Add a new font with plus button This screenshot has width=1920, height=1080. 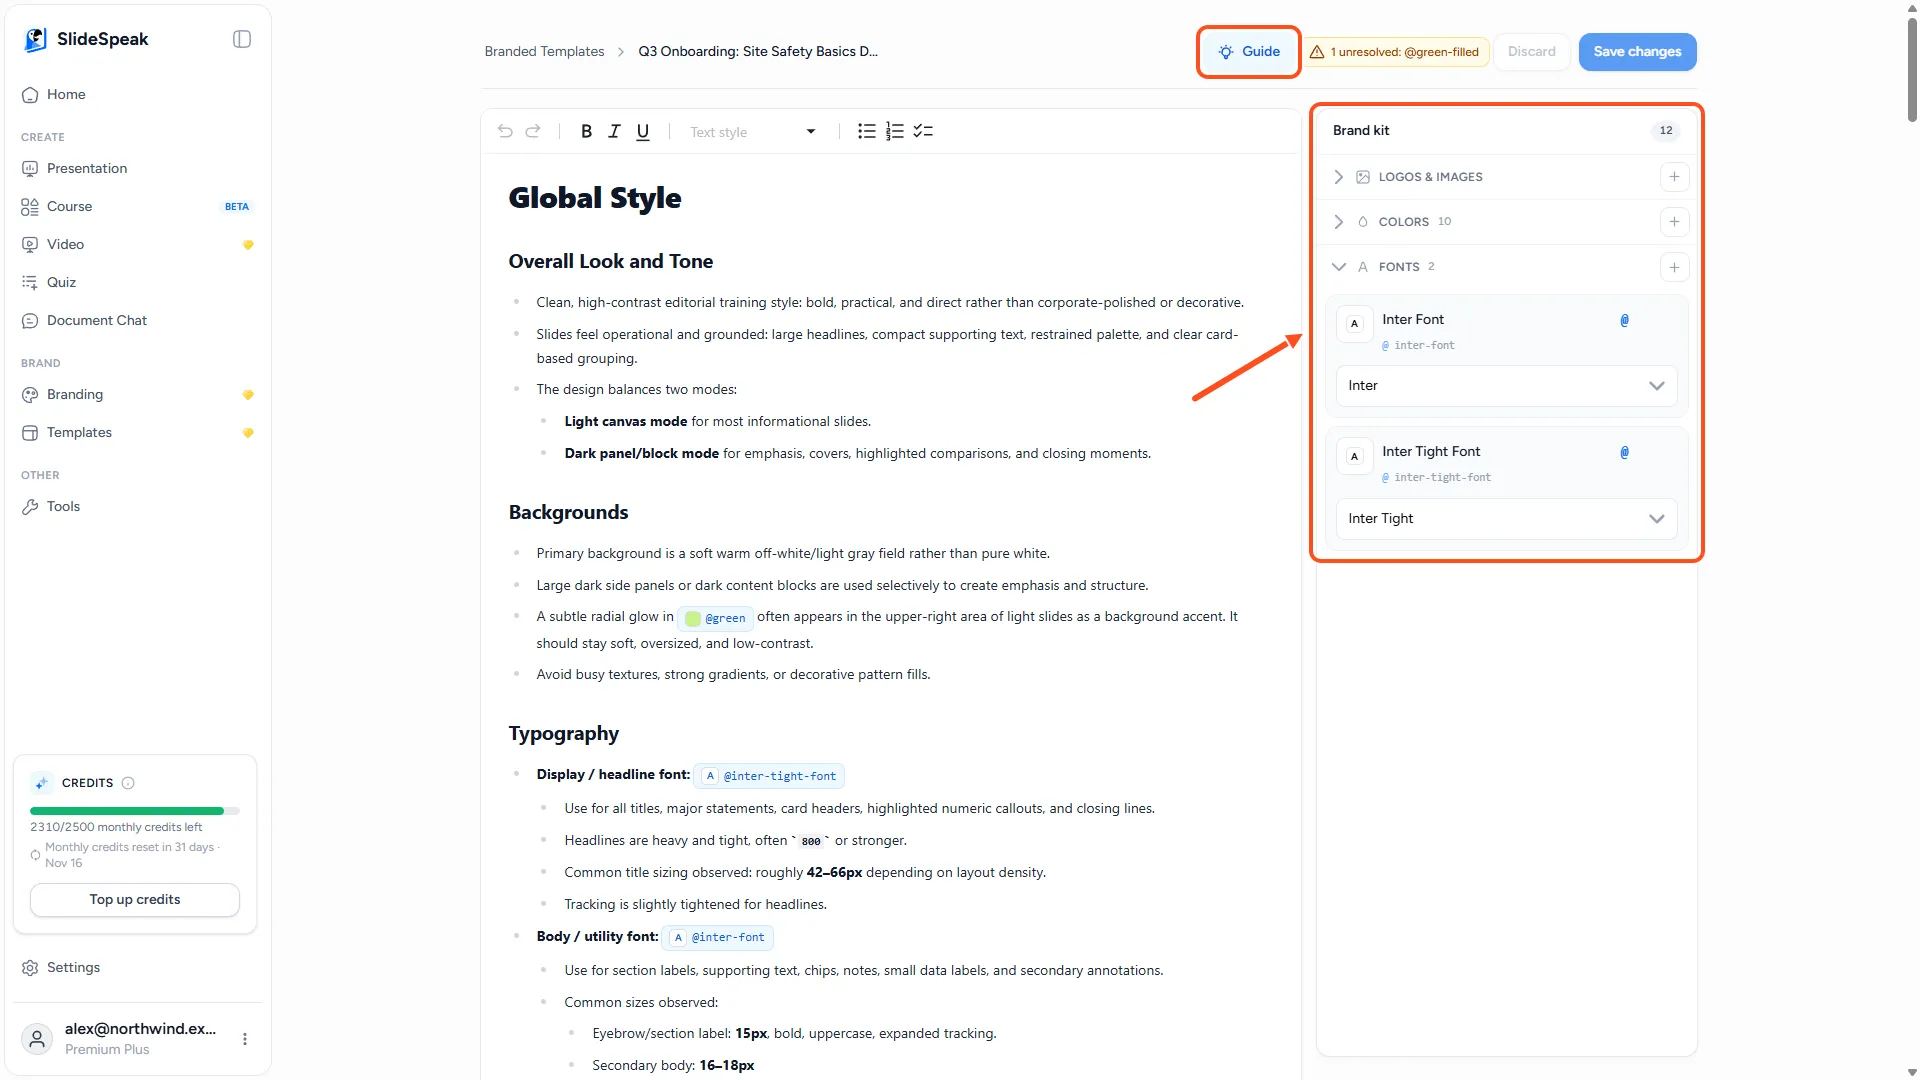click(x=1674, y=267)
